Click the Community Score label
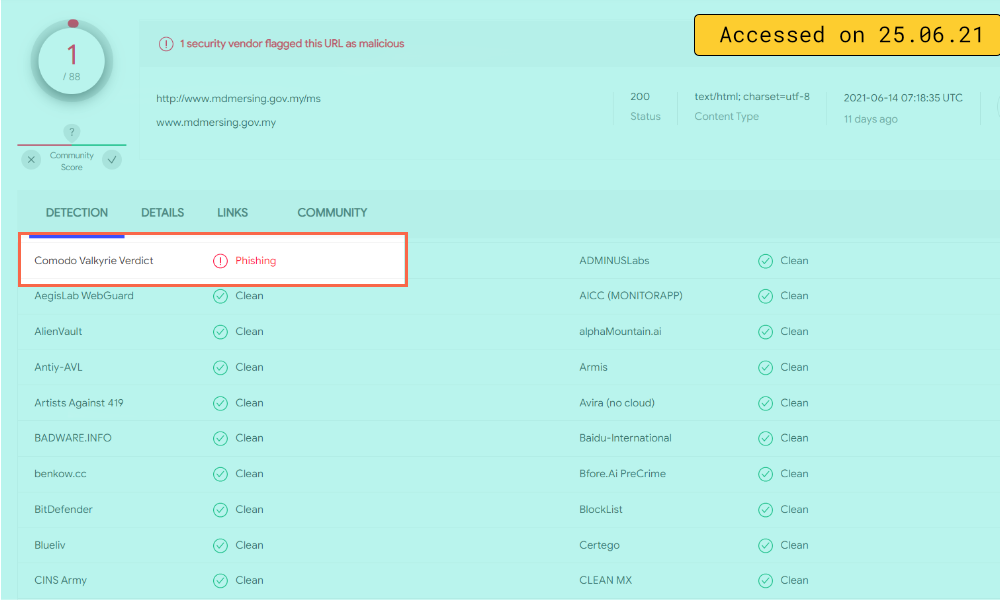The width and height of the screenshot is (1000, 600). pos(71,161)
